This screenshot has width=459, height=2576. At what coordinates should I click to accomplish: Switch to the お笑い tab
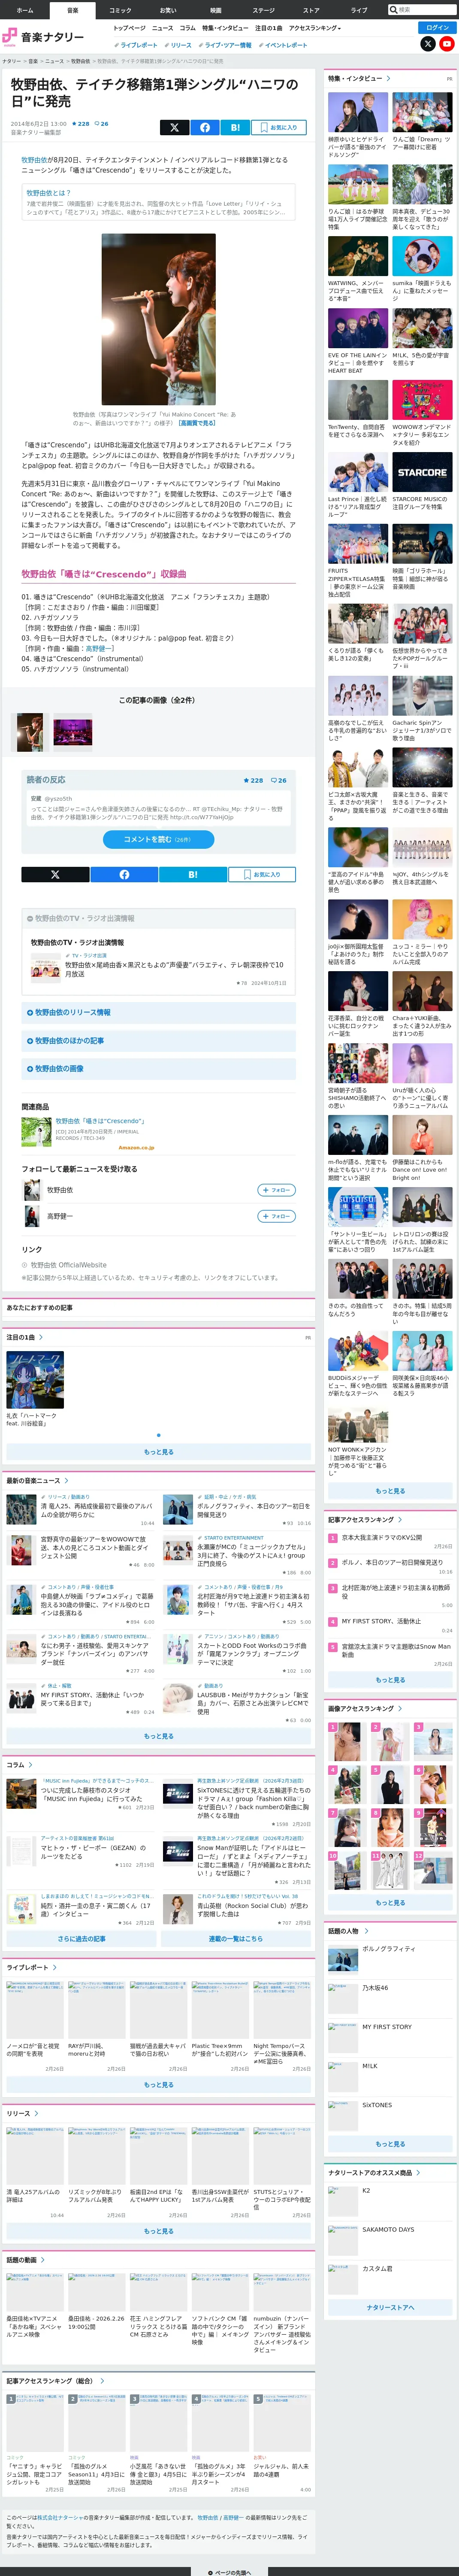pos(168,10)
